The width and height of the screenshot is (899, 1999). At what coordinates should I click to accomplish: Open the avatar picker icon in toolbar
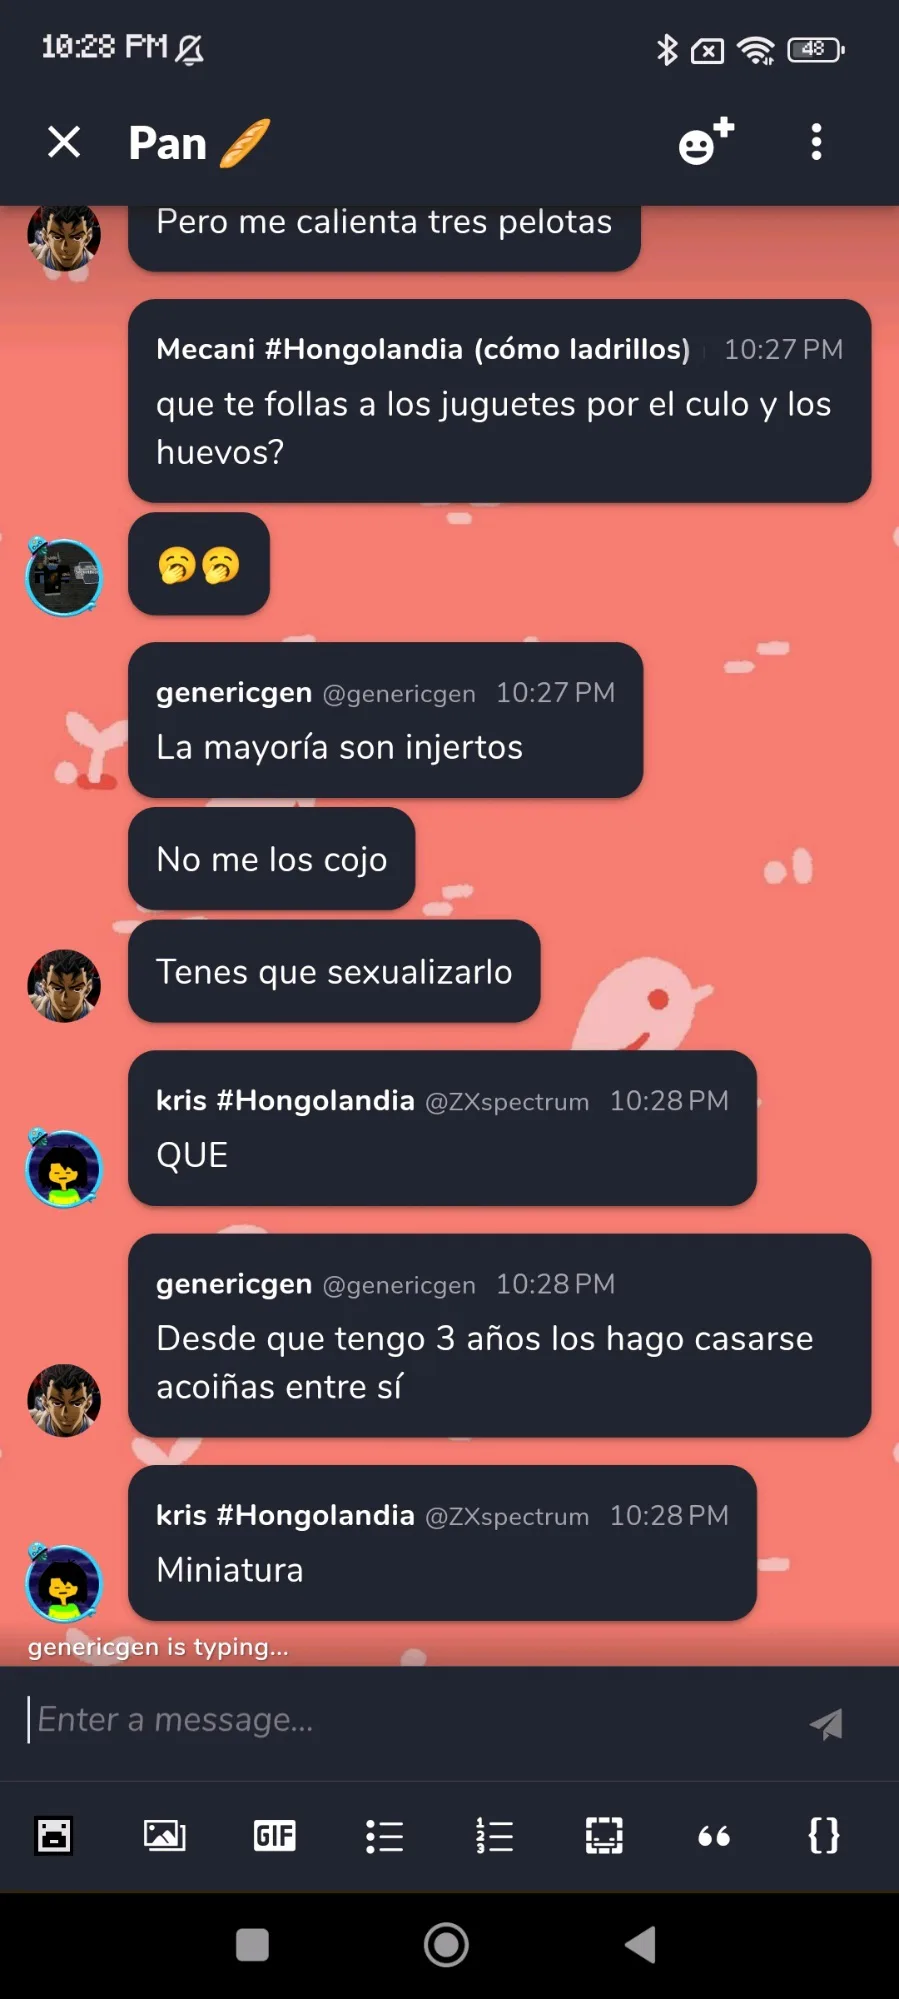tap(54, 1835)
